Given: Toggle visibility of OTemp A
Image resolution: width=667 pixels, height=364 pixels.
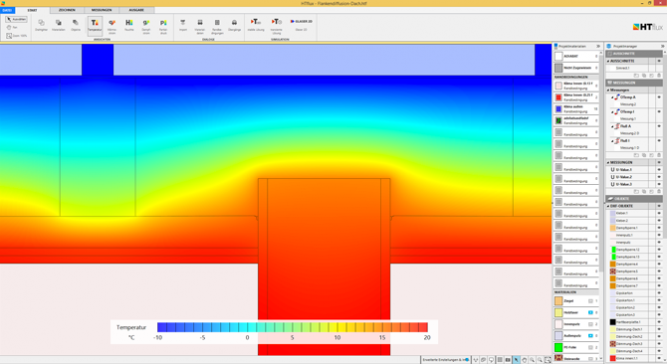Looking at the screenshot, I should tap(659, 97).
